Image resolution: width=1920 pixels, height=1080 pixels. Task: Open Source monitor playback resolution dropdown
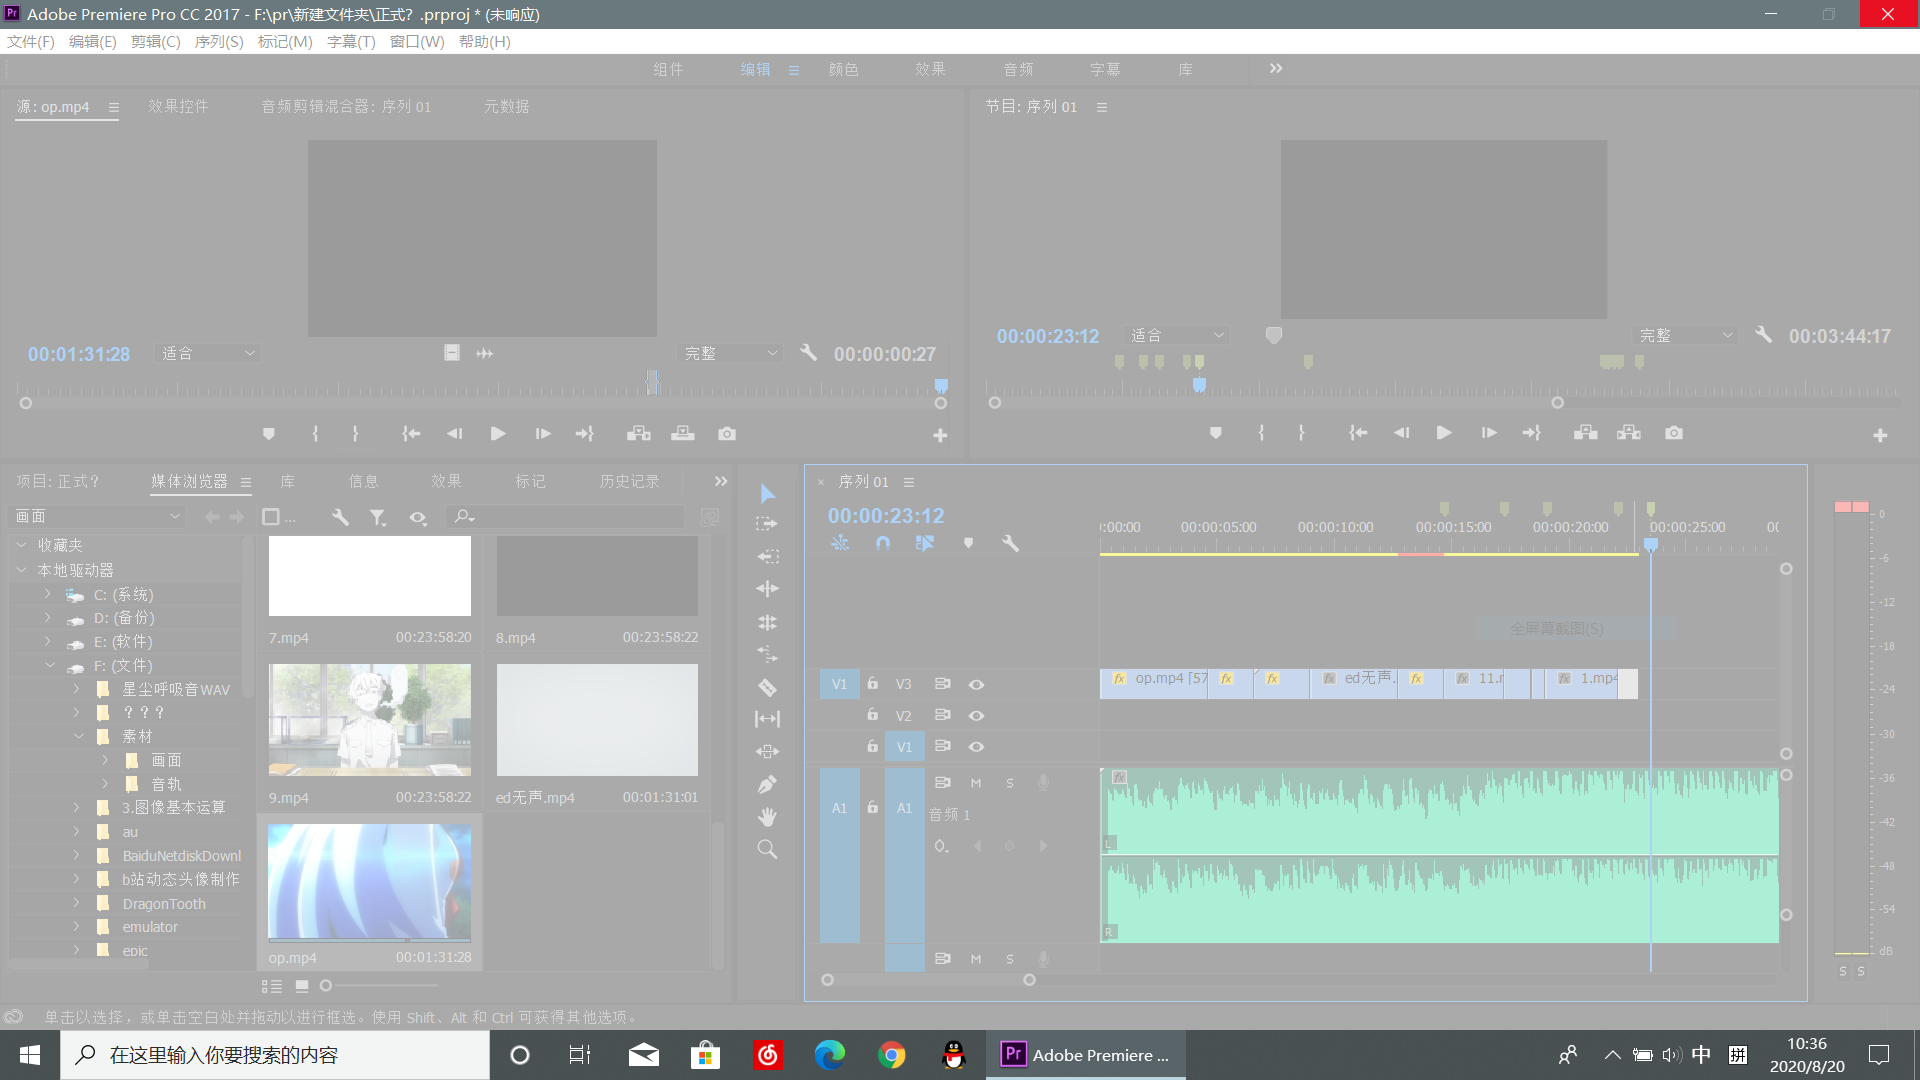click(x=731, y=353)
